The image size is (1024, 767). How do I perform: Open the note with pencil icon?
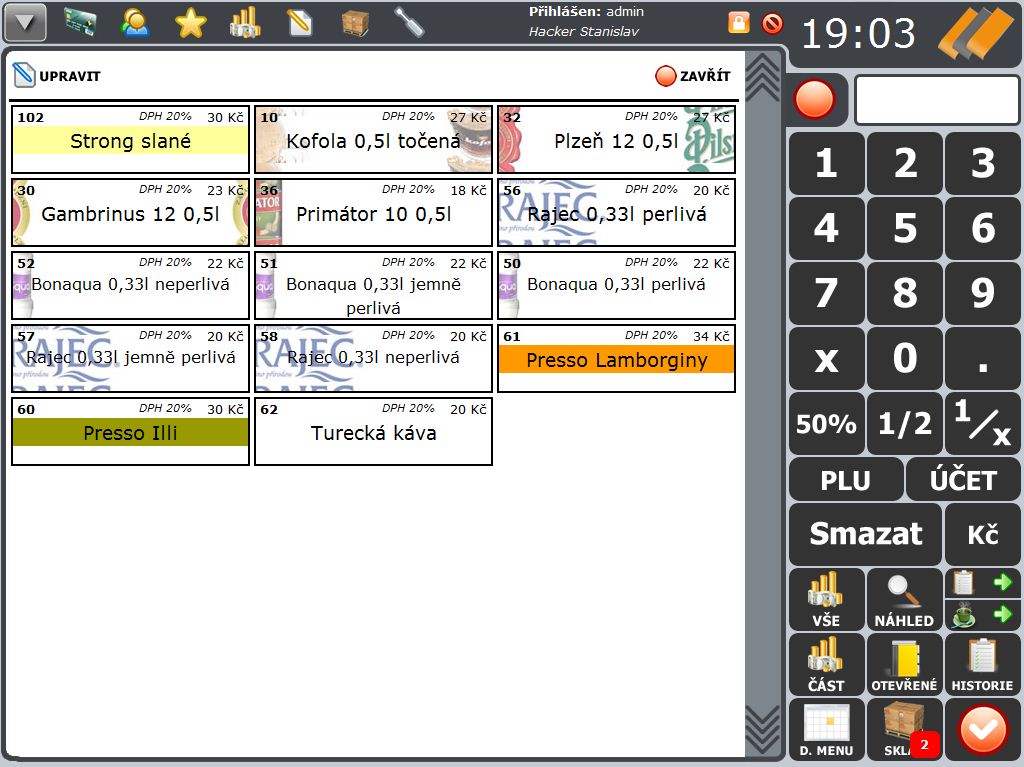pos(300,24)
